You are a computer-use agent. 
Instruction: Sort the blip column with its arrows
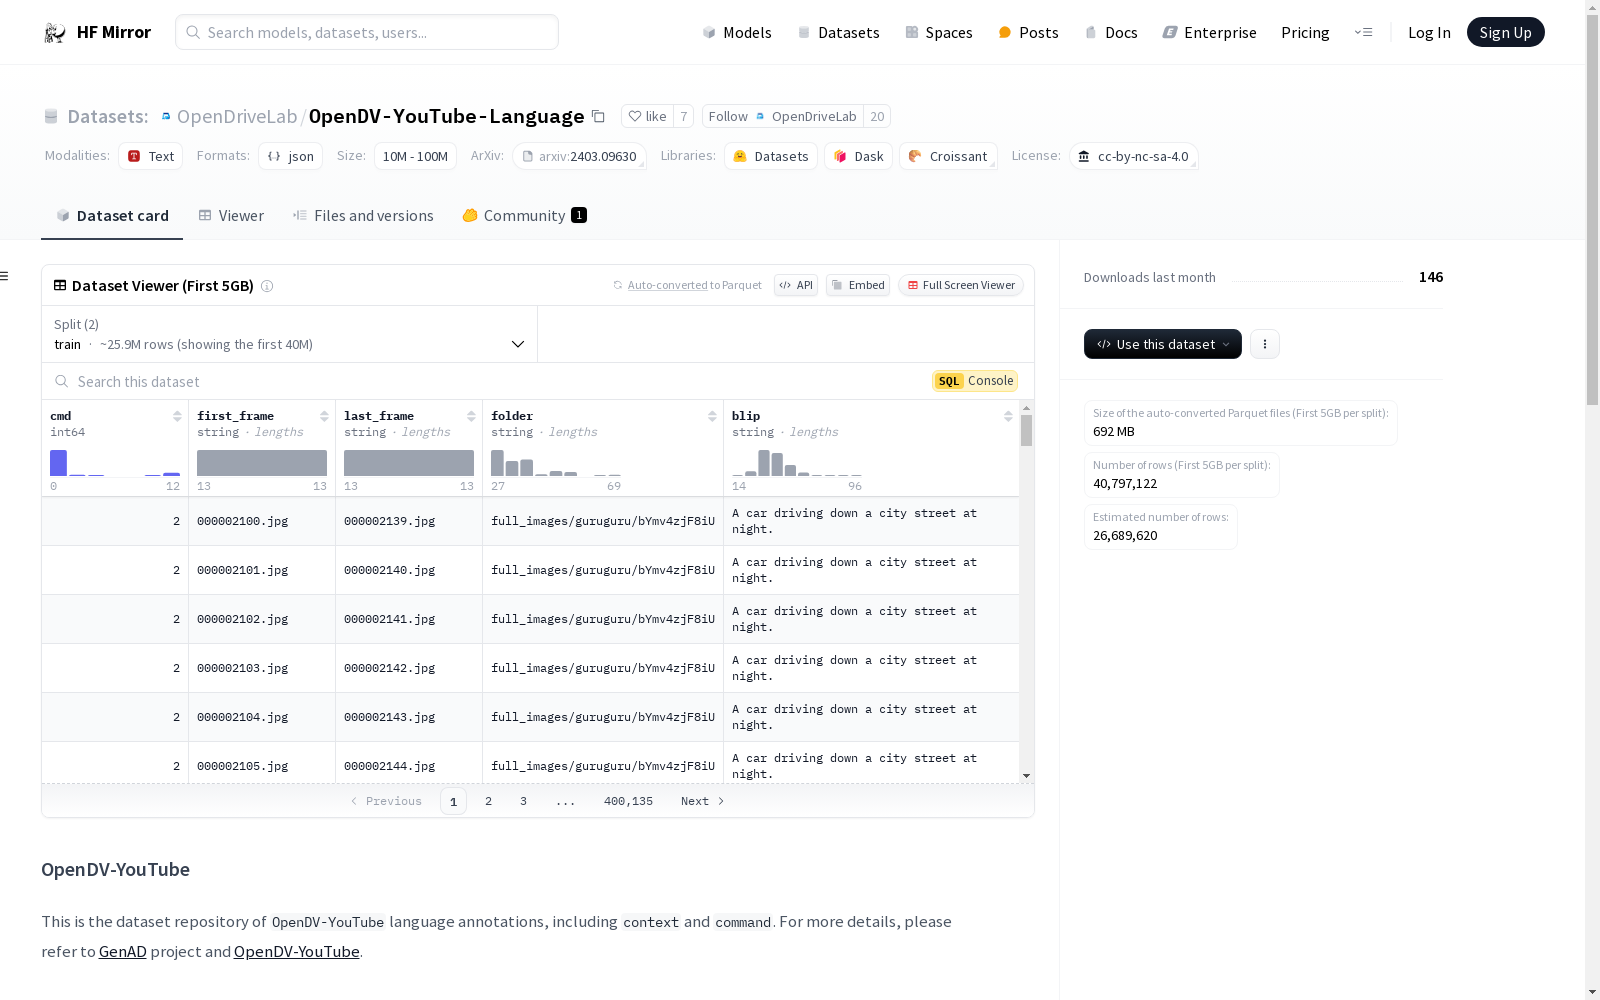[1008, 416]
